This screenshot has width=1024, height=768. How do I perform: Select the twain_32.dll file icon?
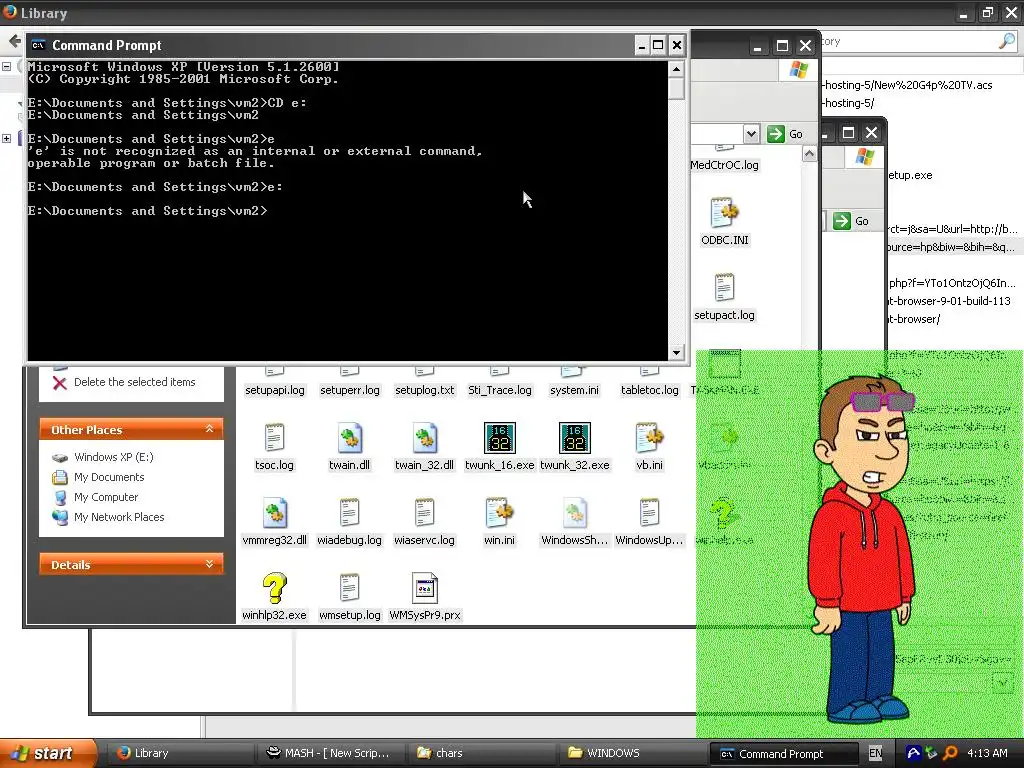click(424, 438)
